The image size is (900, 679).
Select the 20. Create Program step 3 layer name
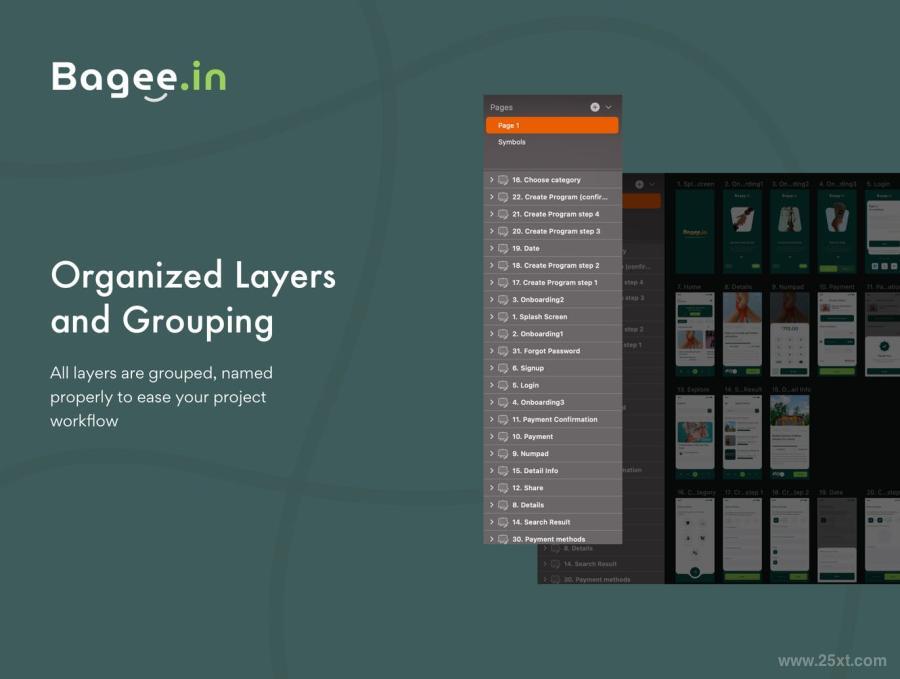pyautogui.click(x=556, y=231)
